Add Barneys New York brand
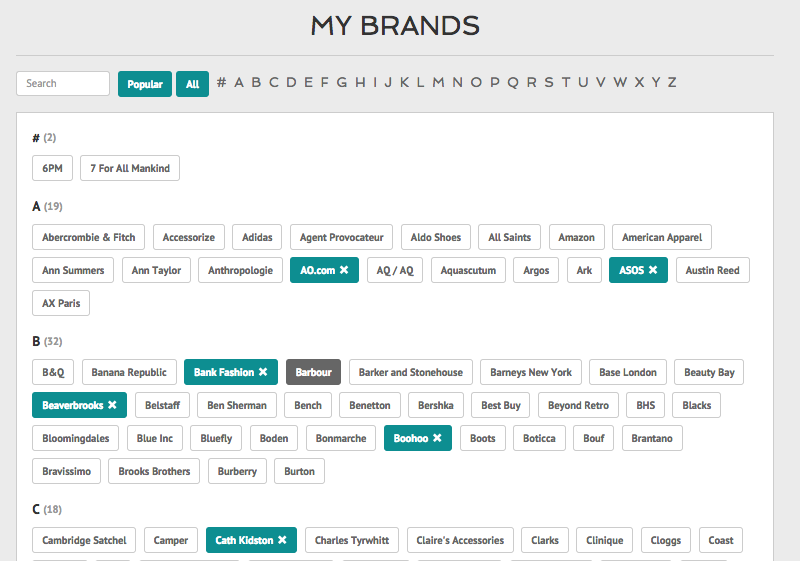Image resolution: width=800 pixels, height=561 pixels. click(x=531, y=372)
